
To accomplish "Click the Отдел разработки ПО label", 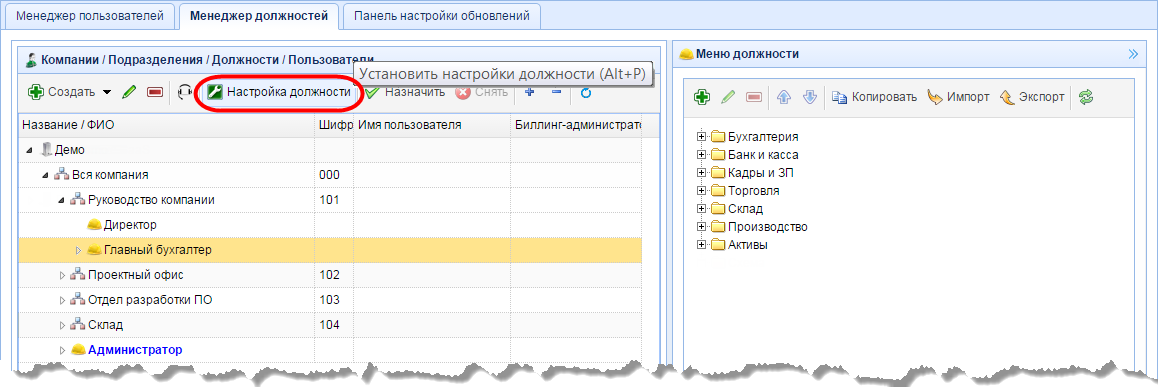I will tap(151, 301).
